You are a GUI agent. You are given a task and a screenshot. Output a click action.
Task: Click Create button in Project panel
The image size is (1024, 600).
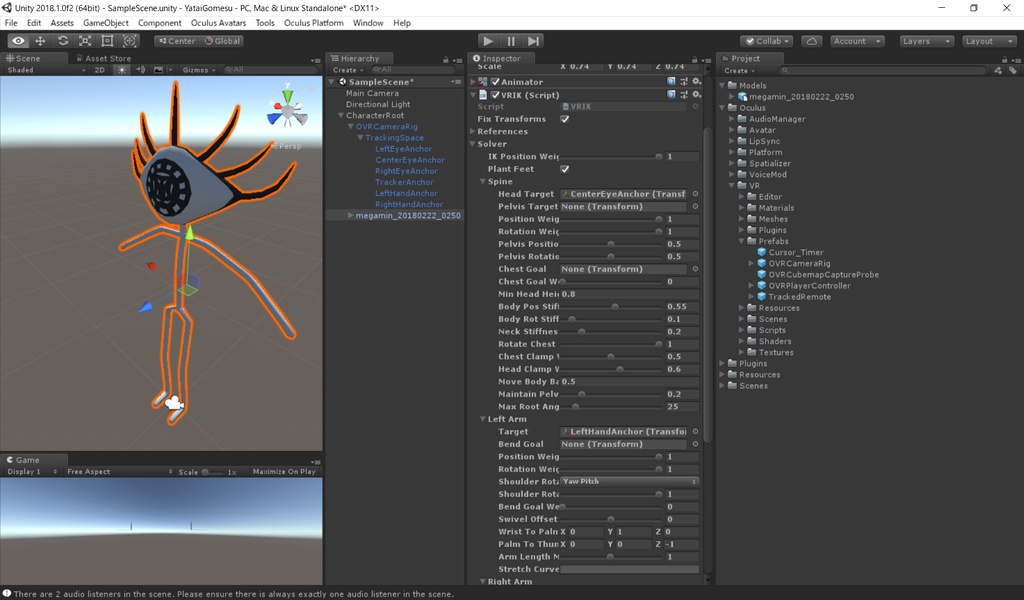point(739,71)
